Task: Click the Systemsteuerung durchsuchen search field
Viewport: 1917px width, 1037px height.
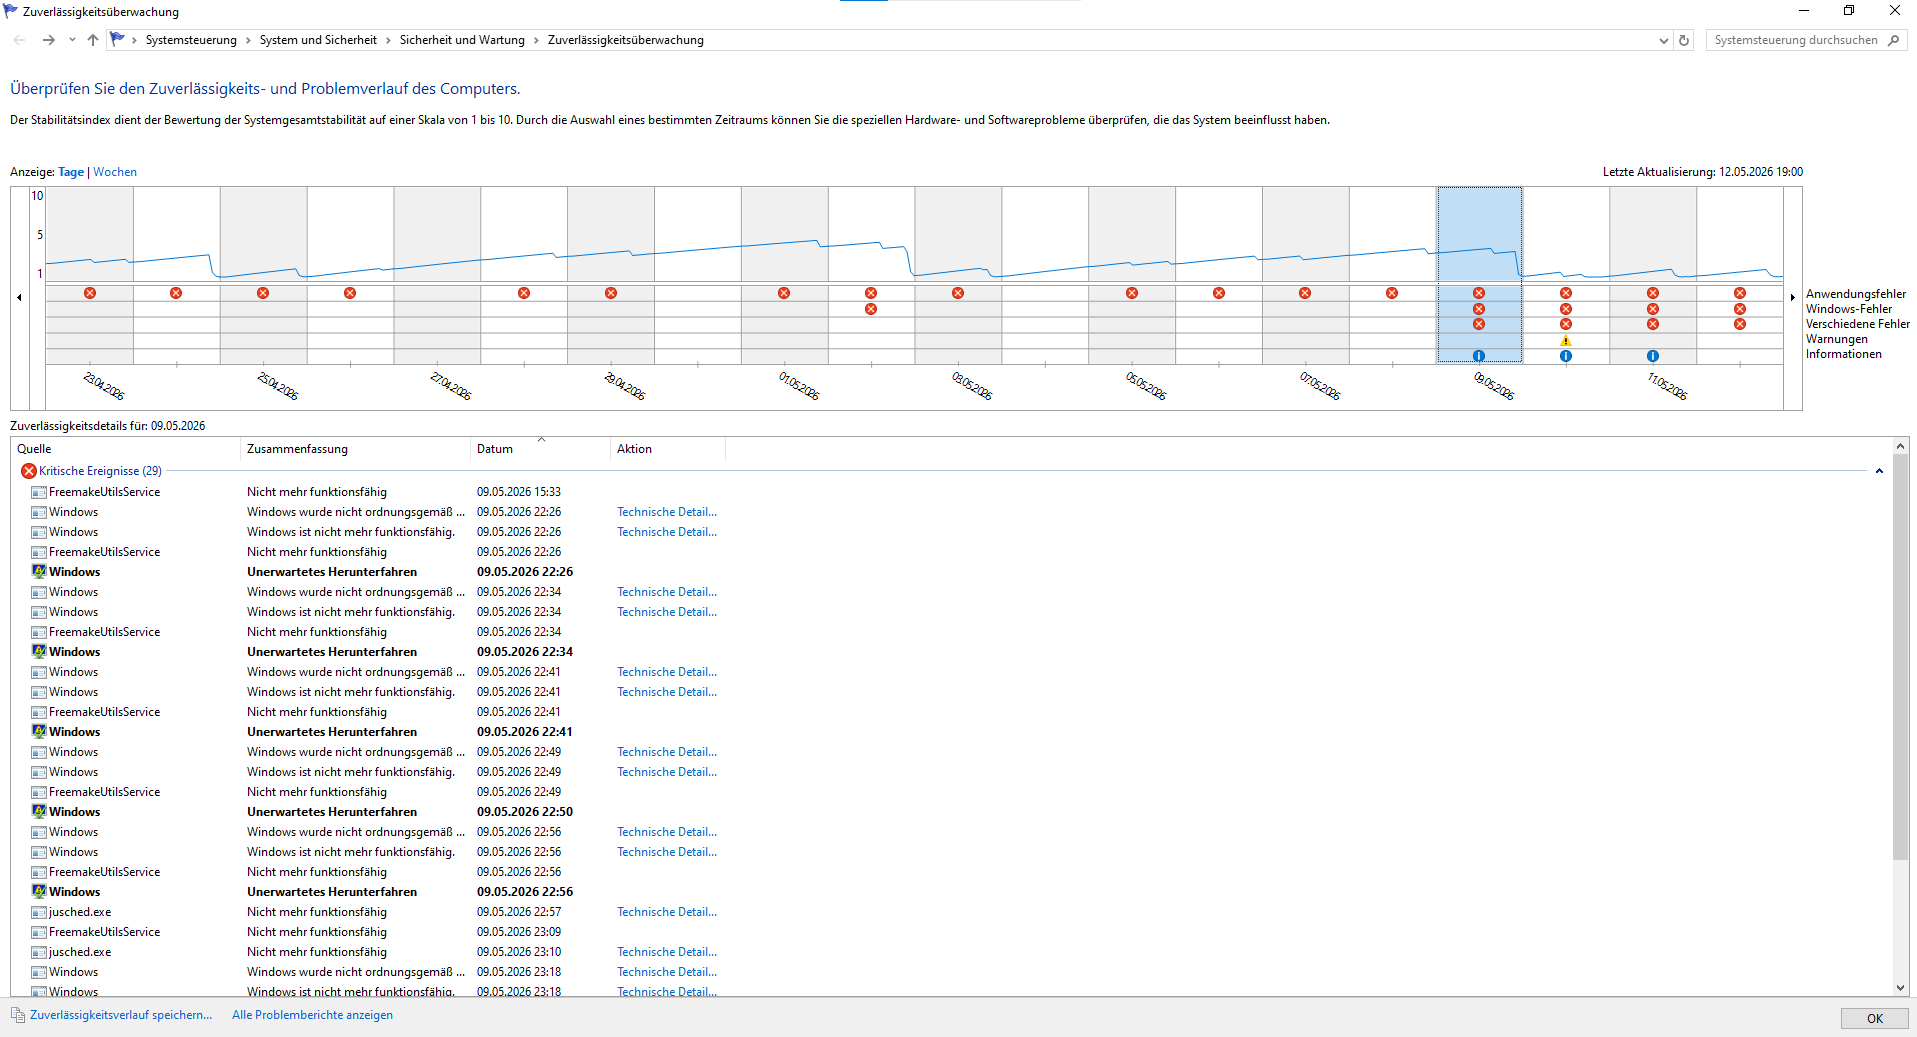Action: click(1796, 40)
